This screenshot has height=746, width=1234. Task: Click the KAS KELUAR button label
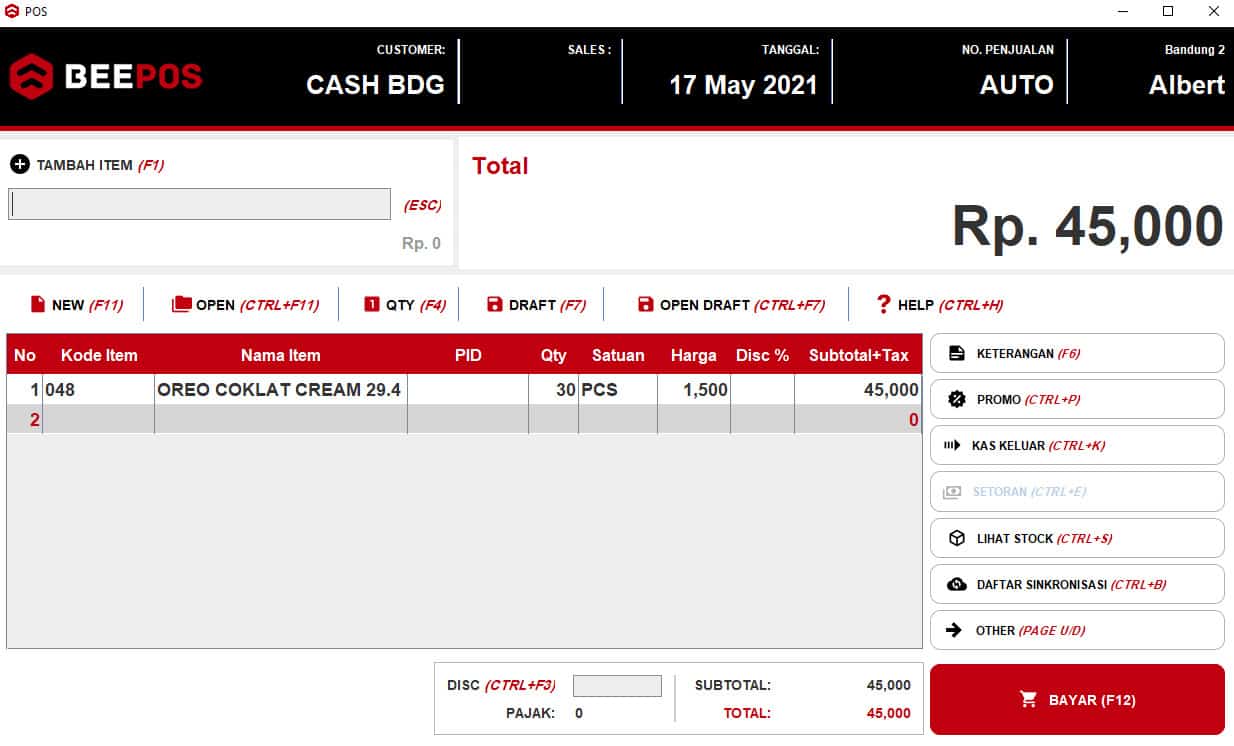[1038, 445]
